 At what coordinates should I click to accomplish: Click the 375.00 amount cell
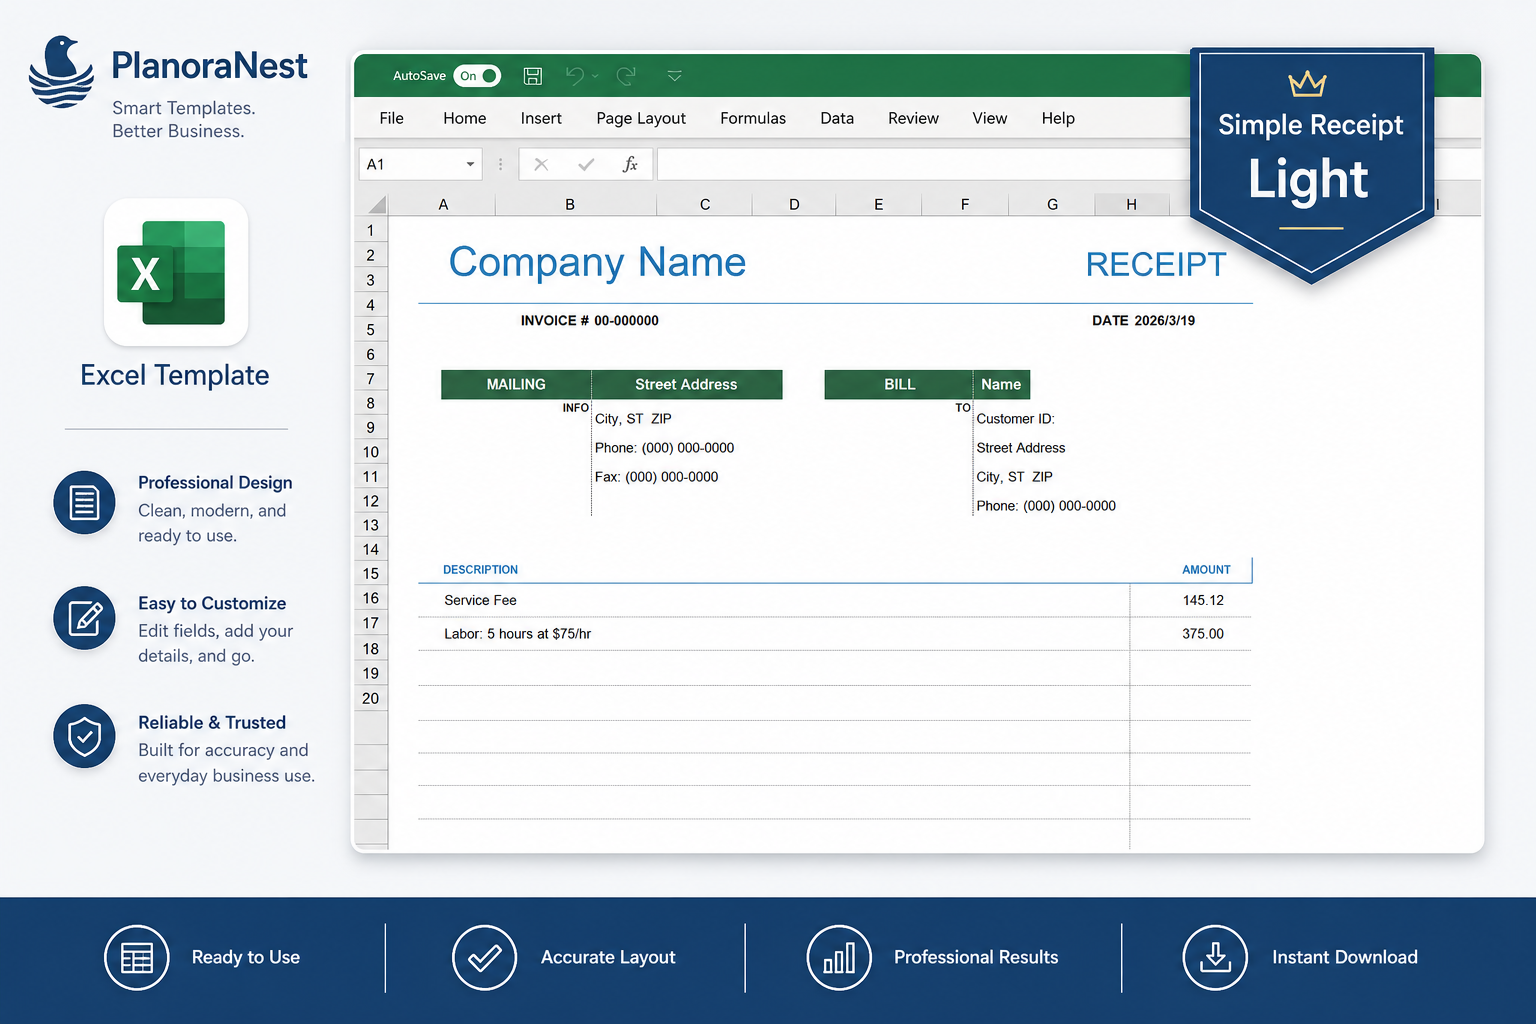click(x=1203, y=634)
